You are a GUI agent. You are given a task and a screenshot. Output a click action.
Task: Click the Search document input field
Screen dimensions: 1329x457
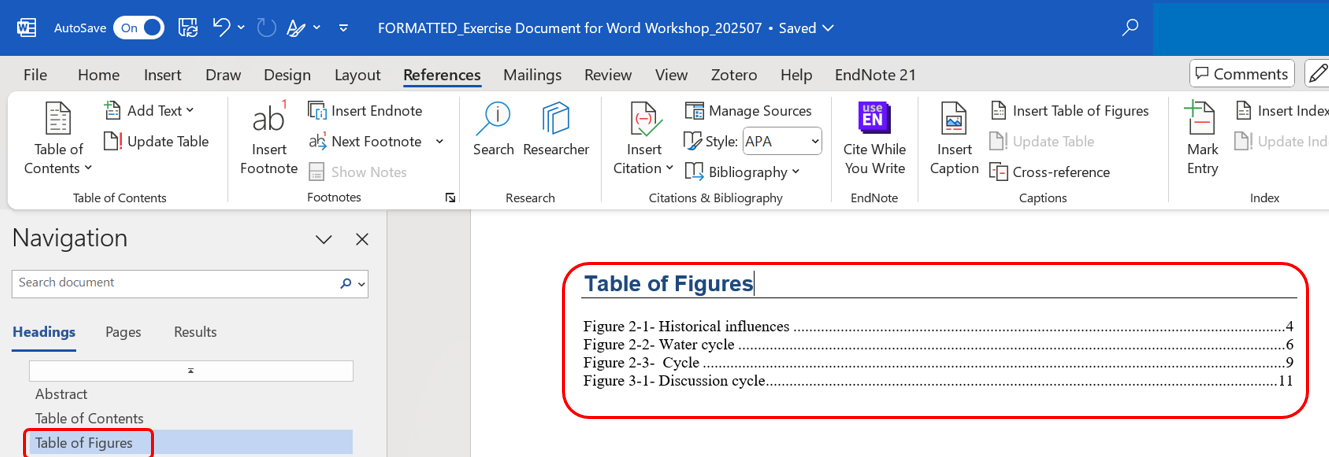point(175,283)
